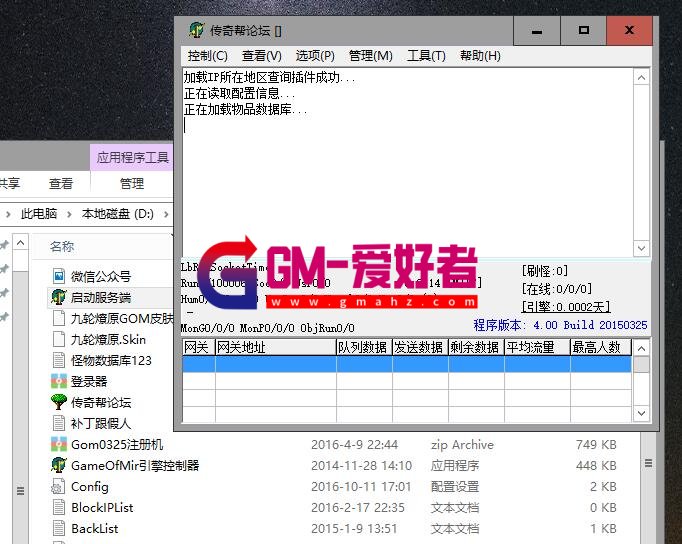682x544 pixels.
Task: Click 此电脑 in the address breadcrumb
Action: pyautogui.click(x=39, y=214)
